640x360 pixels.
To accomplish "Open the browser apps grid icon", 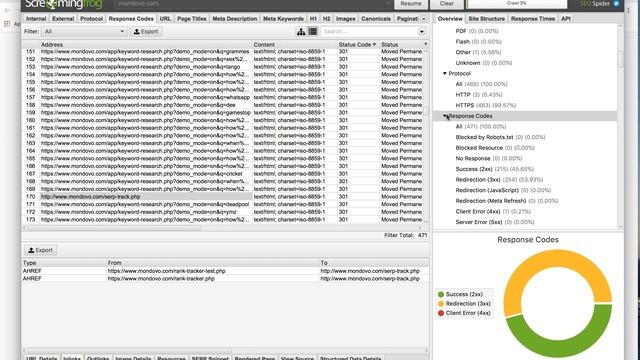I will (7, 24).
